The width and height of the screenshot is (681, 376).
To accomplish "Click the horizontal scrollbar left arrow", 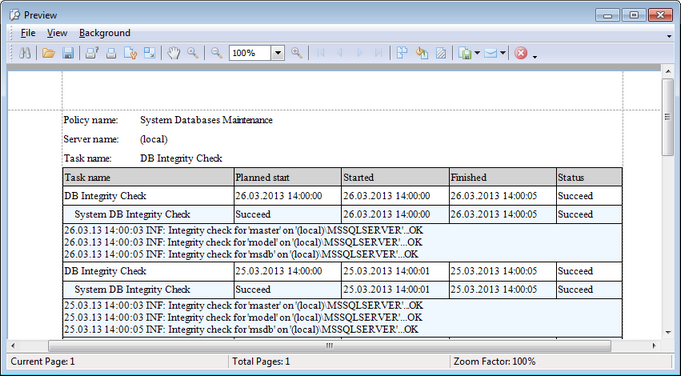I will pyautogui.click(x=13, y=346).
